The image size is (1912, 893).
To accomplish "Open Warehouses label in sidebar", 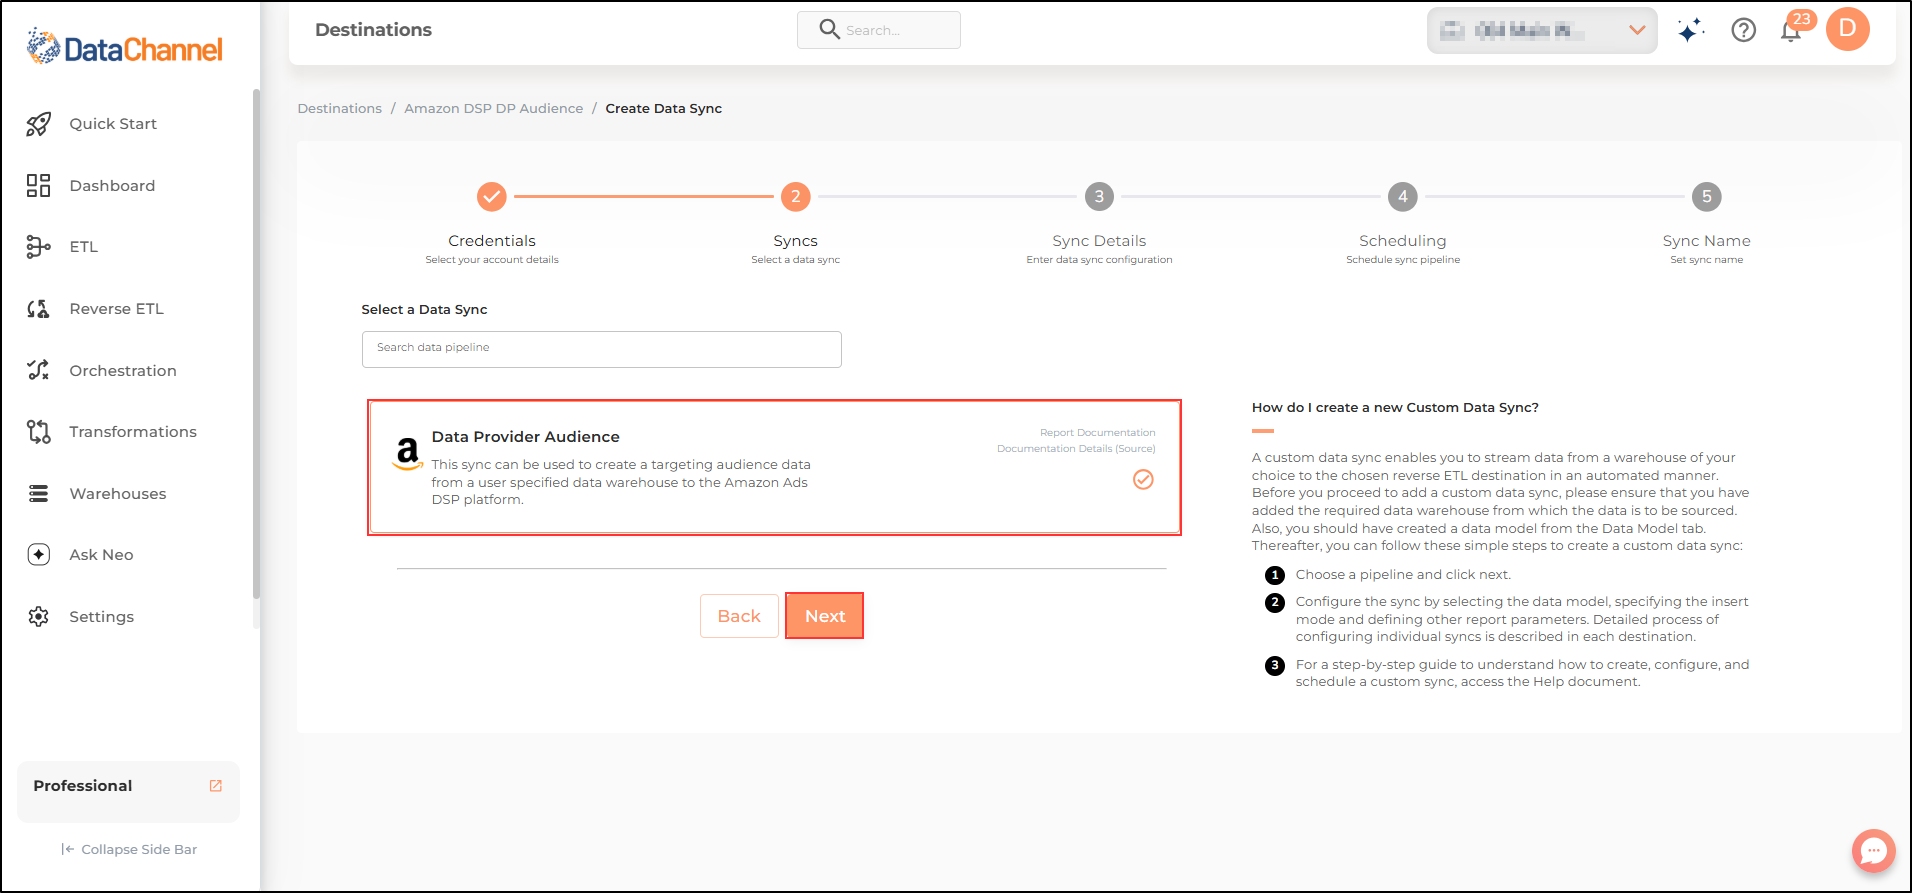I will [x=118, y=494].
